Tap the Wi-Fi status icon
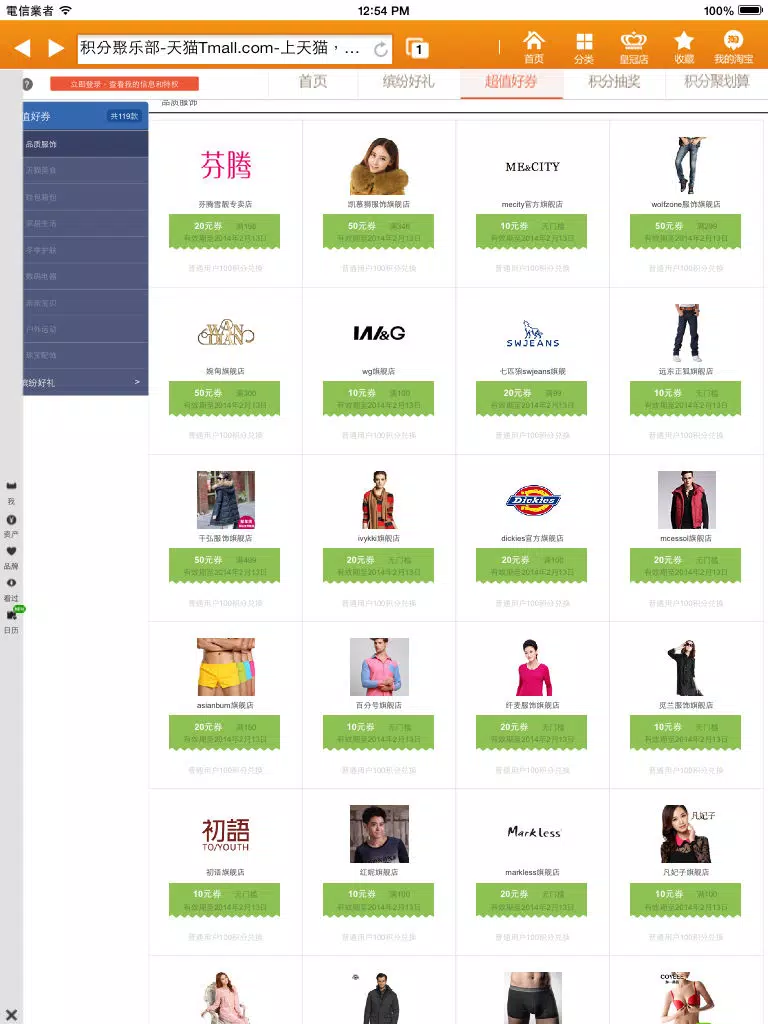The image size is (768, 1024). (65, 10)
